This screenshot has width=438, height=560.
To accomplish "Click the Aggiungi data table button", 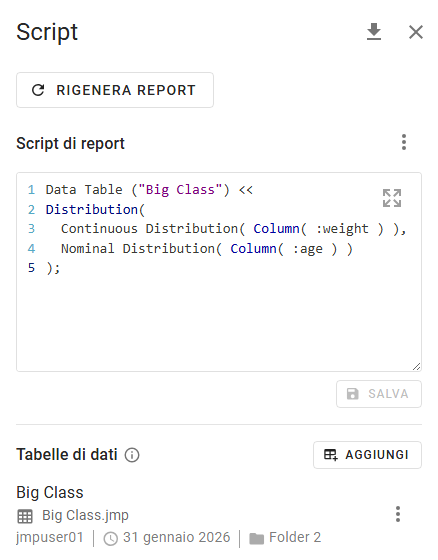I will (367, 455).
